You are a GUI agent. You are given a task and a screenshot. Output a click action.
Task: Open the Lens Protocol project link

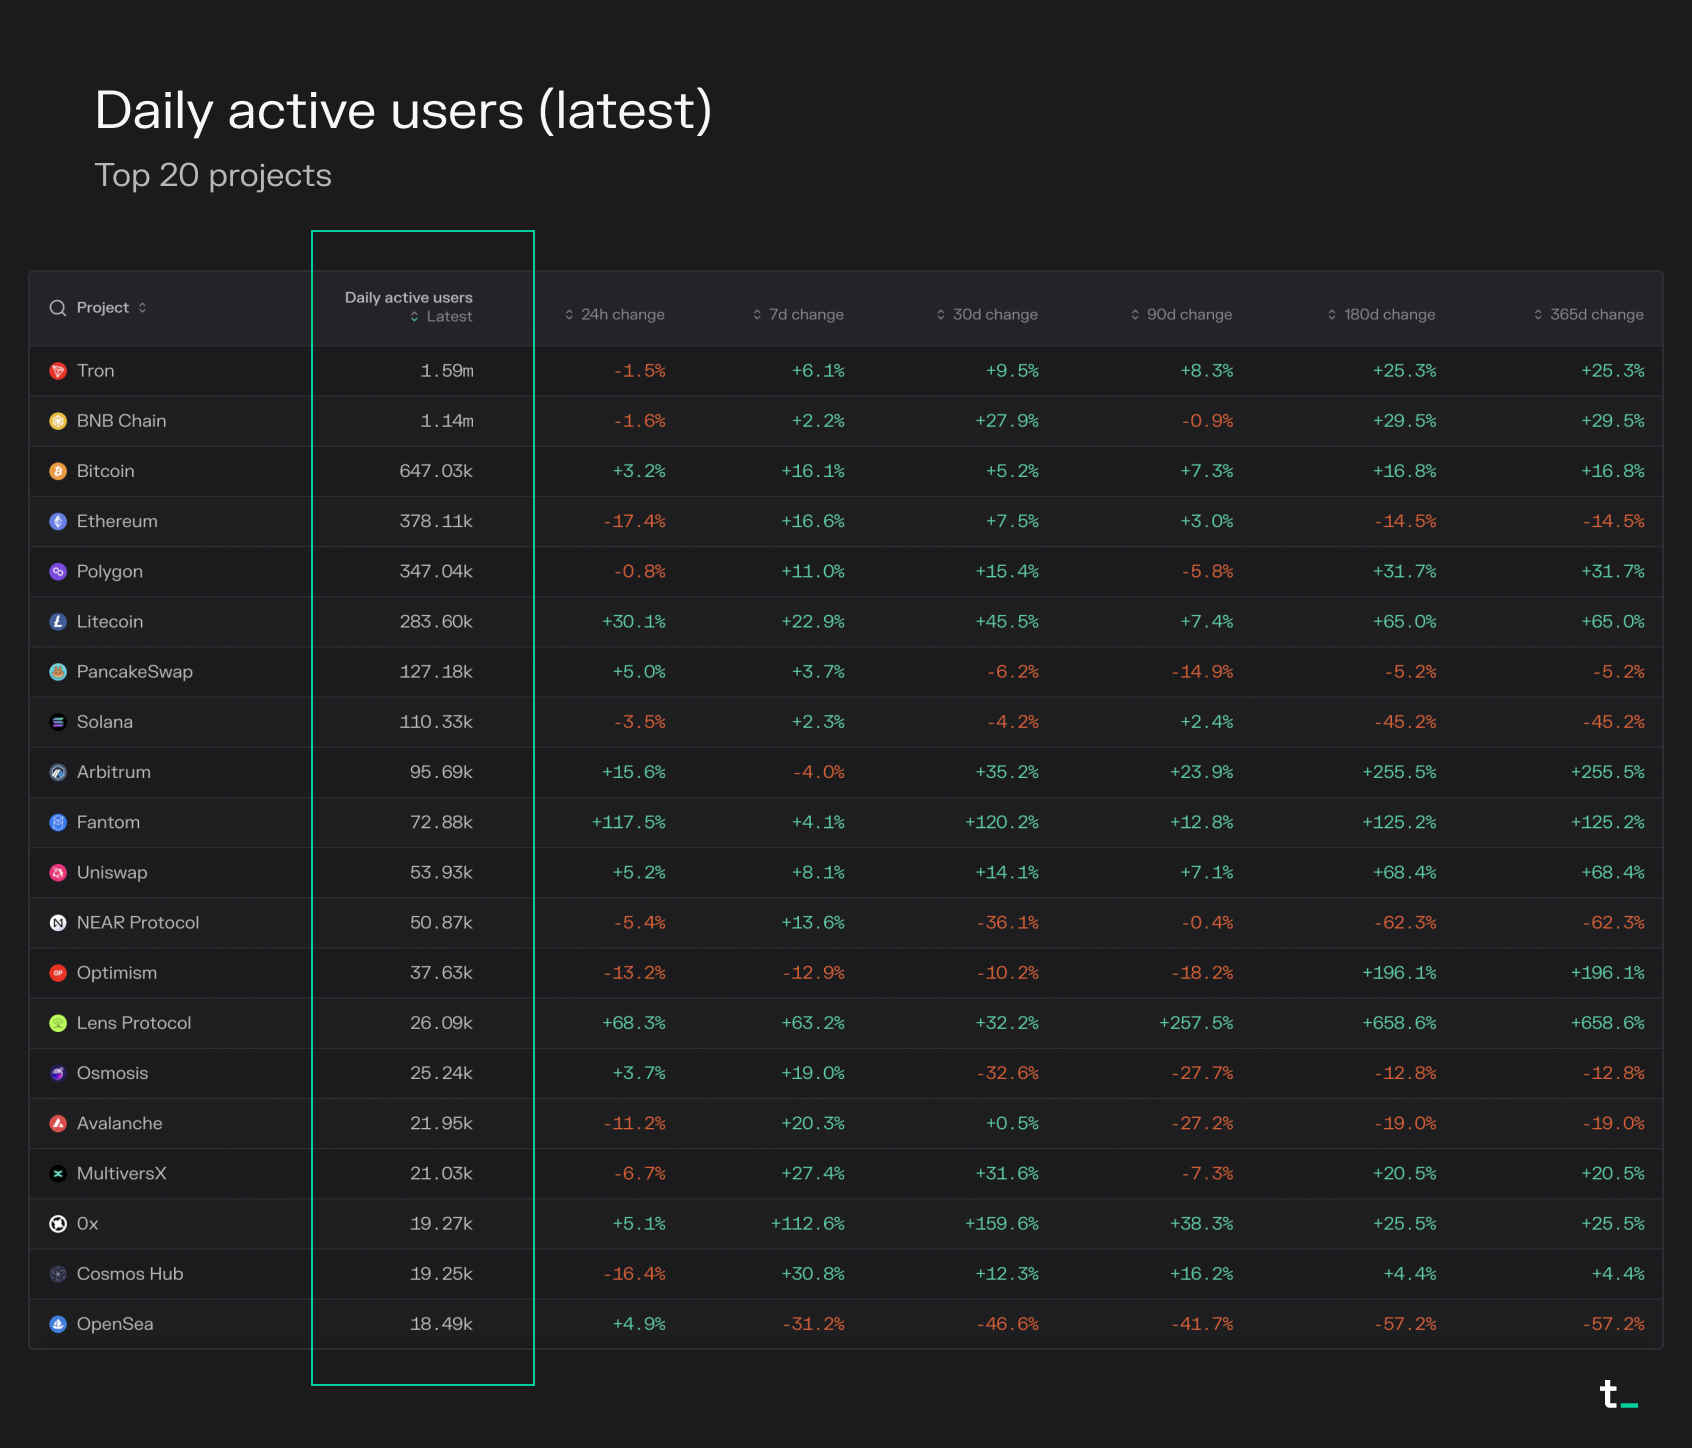(134, 1023)
